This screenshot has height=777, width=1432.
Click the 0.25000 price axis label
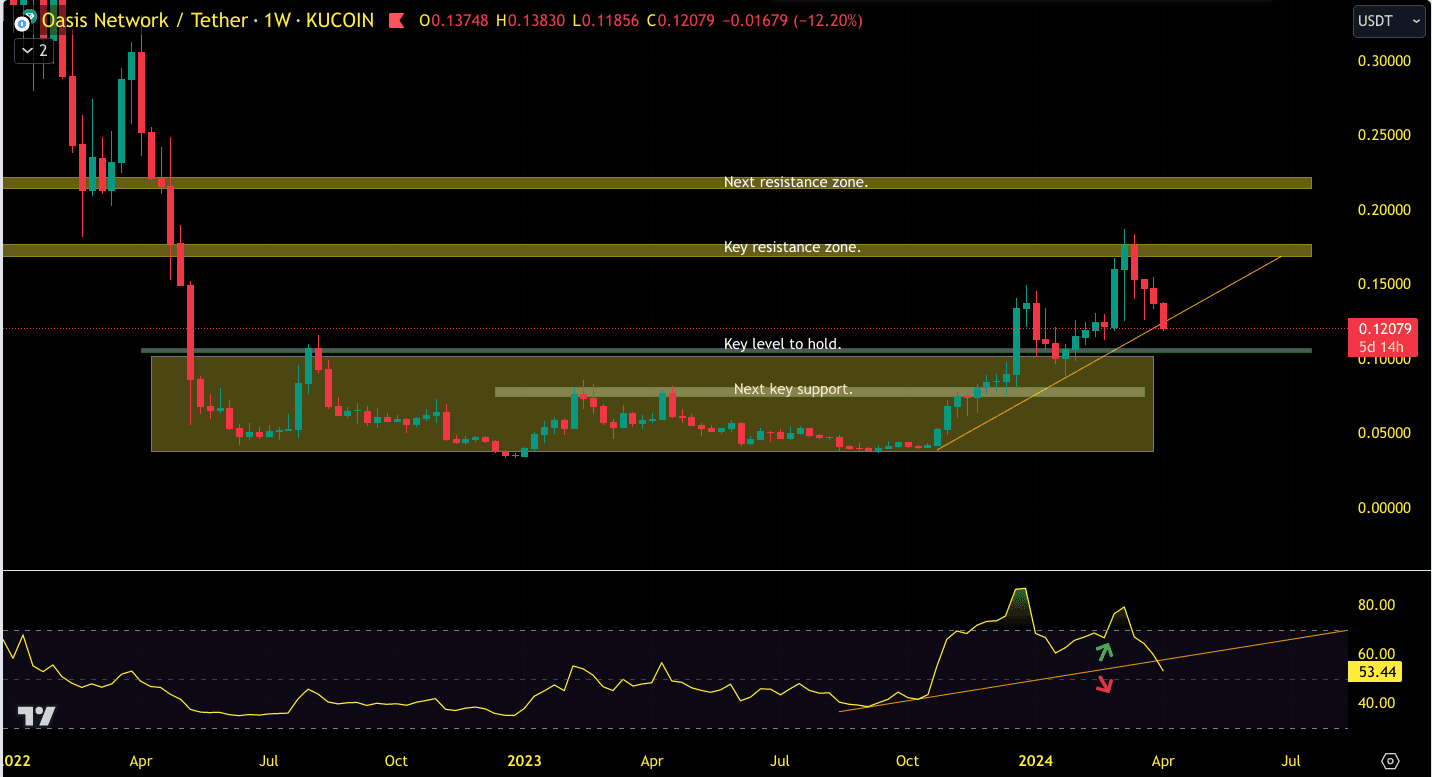coord(1384,135)
